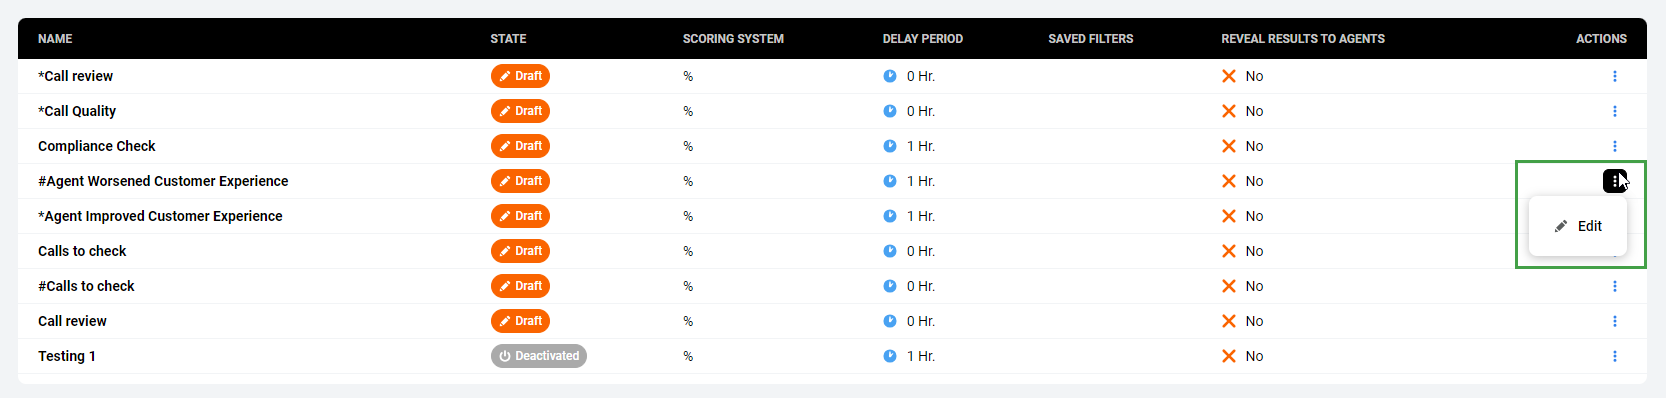
Task: Open three-dot menu for *Call Quality
Action: point(1614,111)
